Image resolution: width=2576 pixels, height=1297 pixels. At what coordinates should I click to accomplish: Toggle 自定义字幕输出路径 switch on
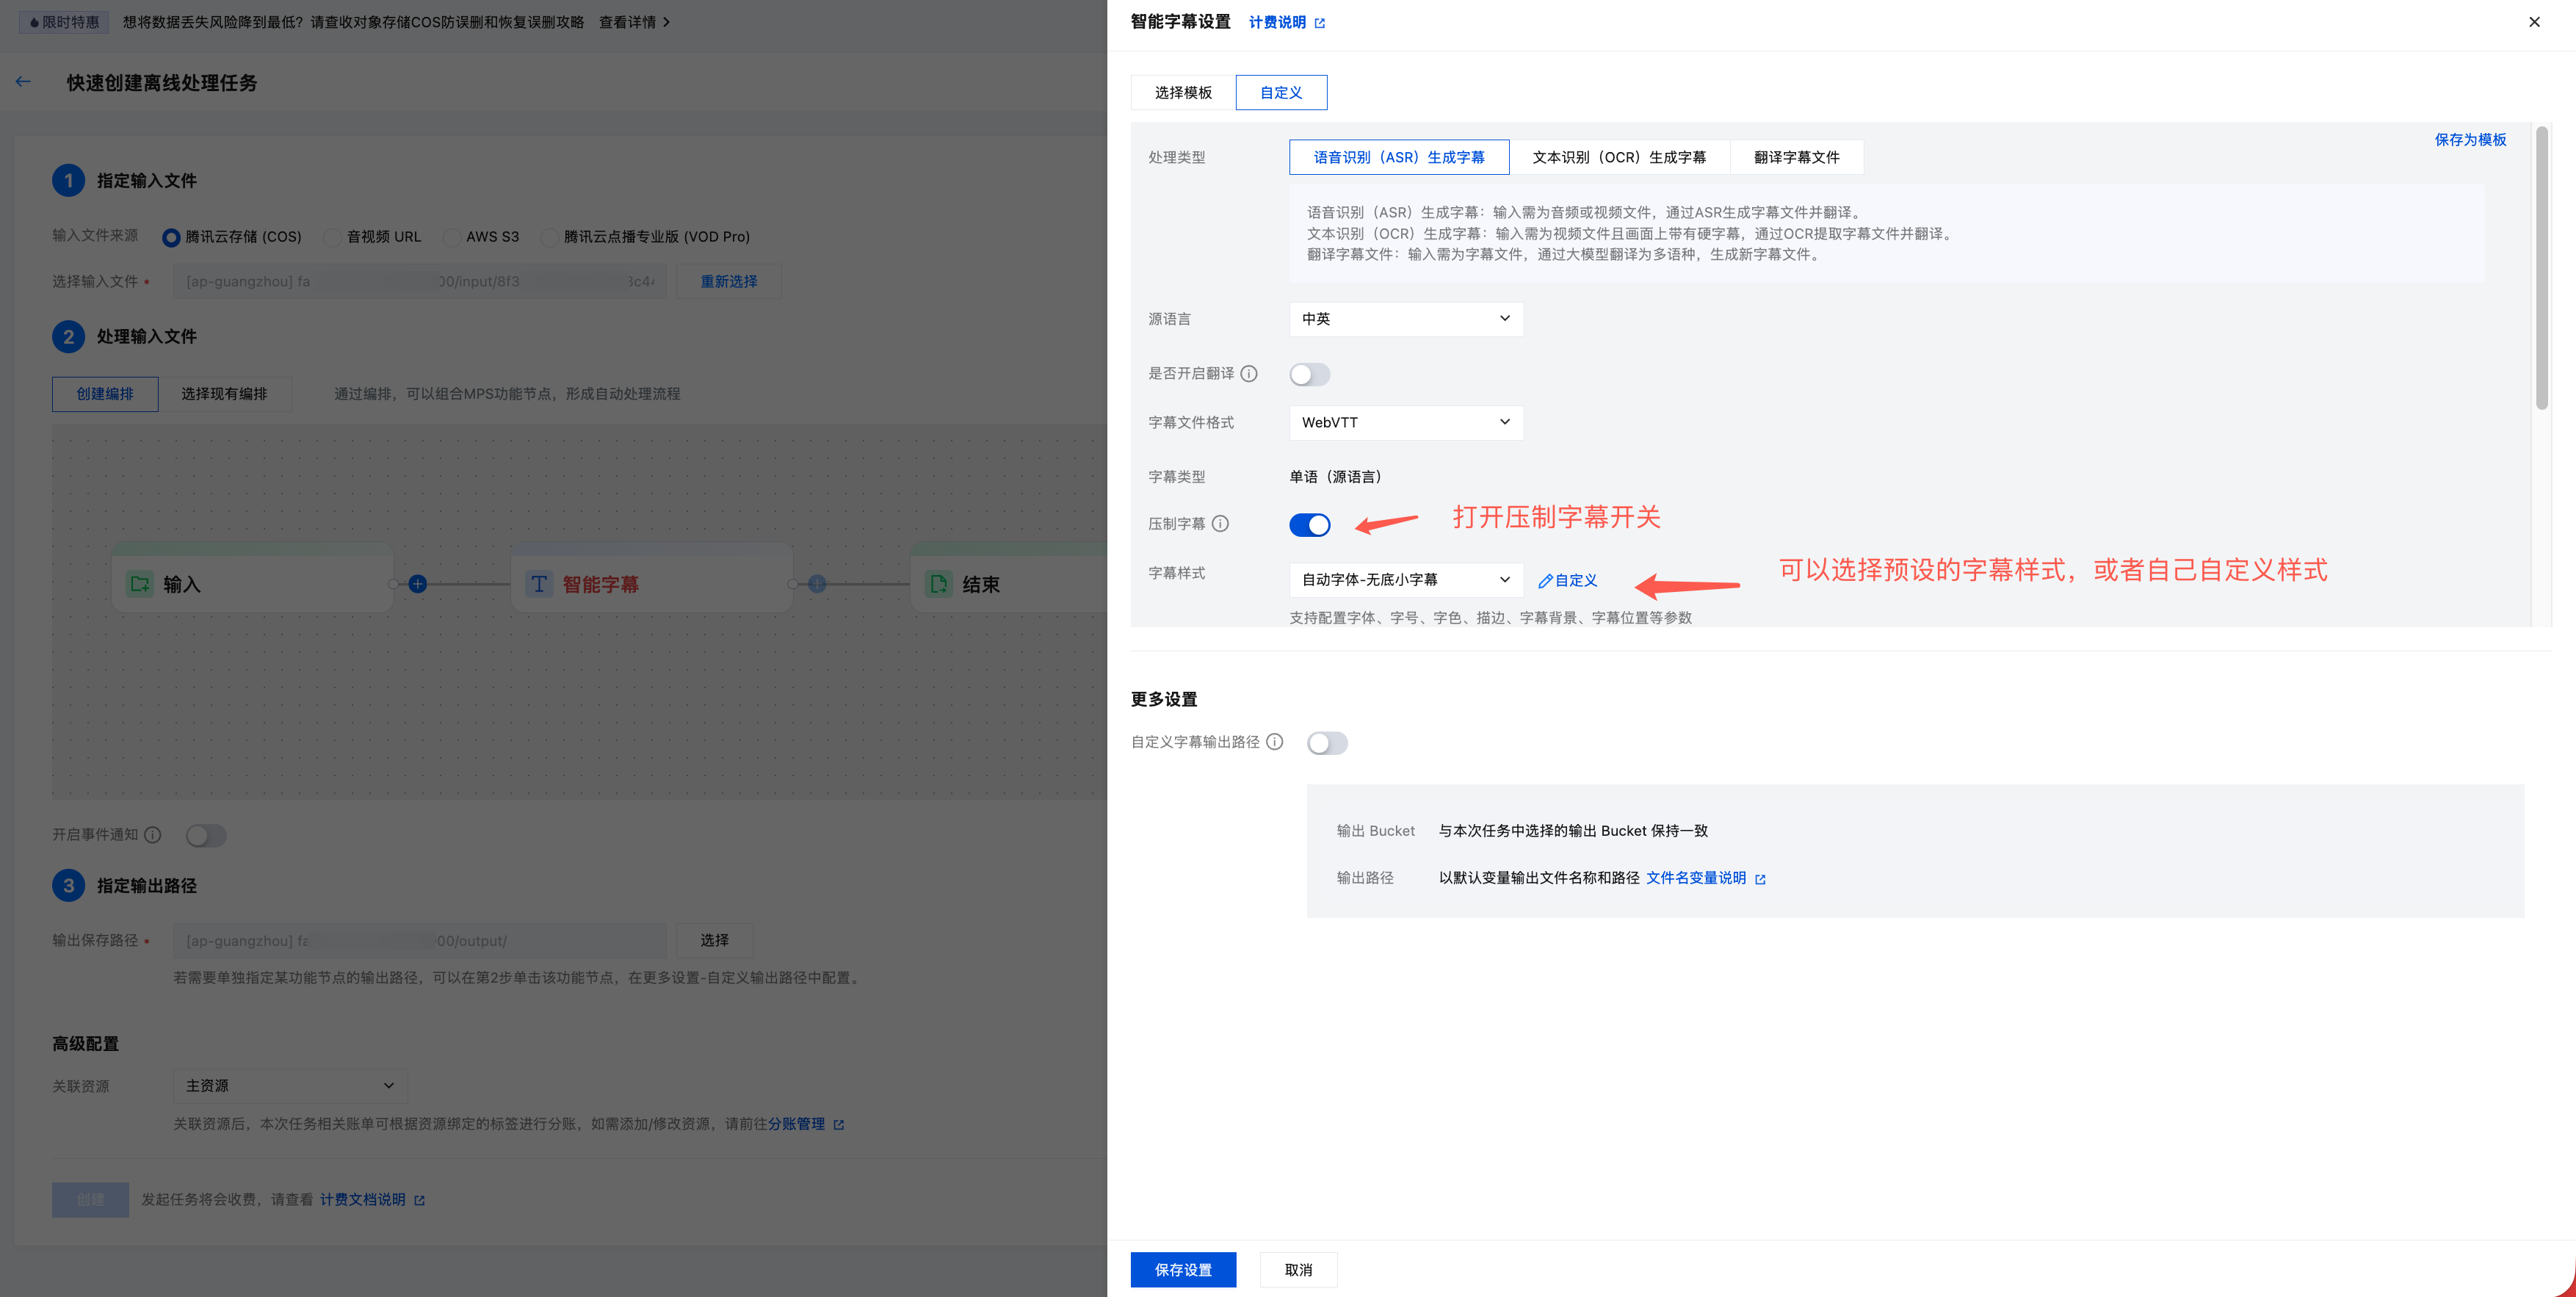tap(1327, 743)
